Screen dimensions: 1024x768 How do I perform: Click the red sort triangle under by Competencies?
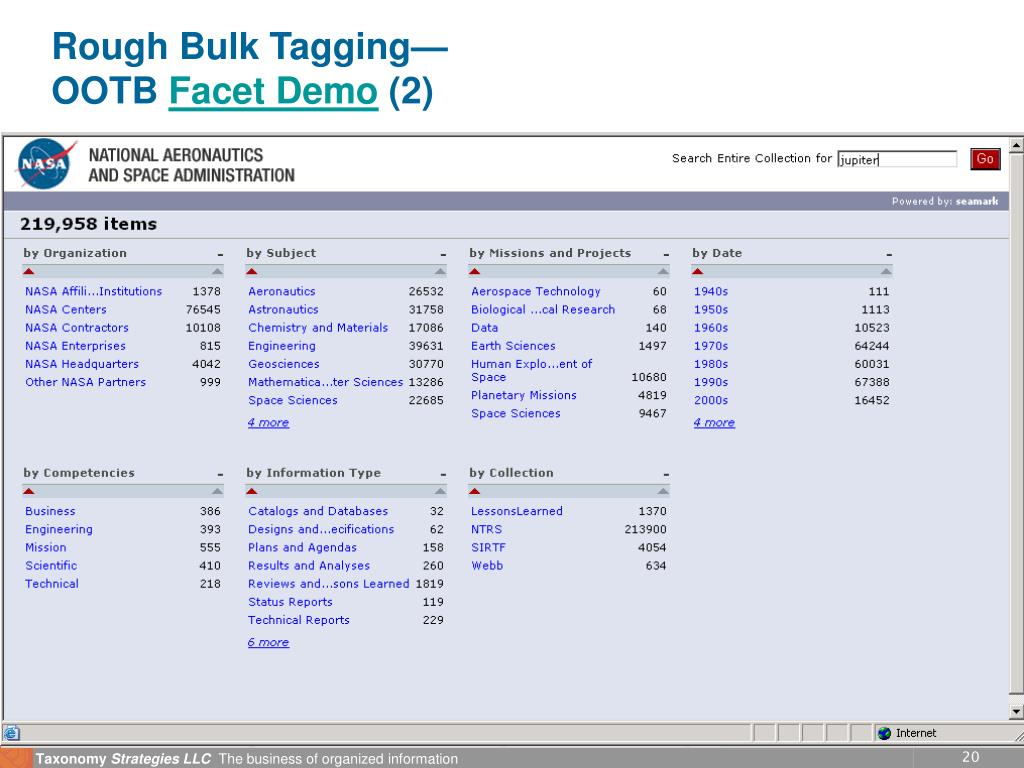click(x=29, y=491)
